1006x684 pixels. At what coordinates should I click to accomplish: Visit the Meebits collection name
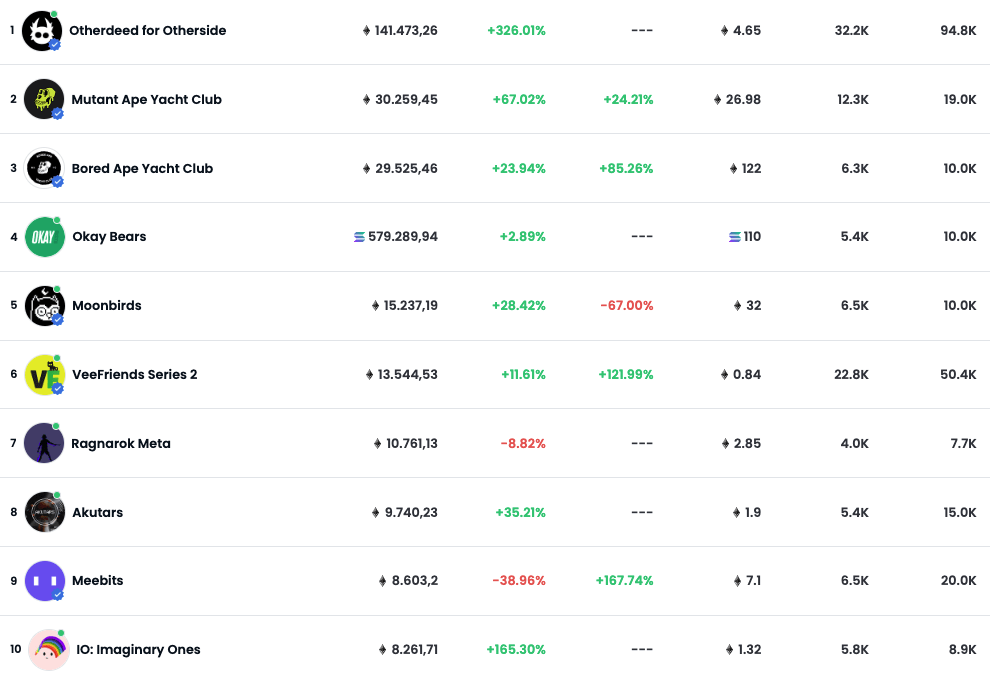tap(98, 581)
